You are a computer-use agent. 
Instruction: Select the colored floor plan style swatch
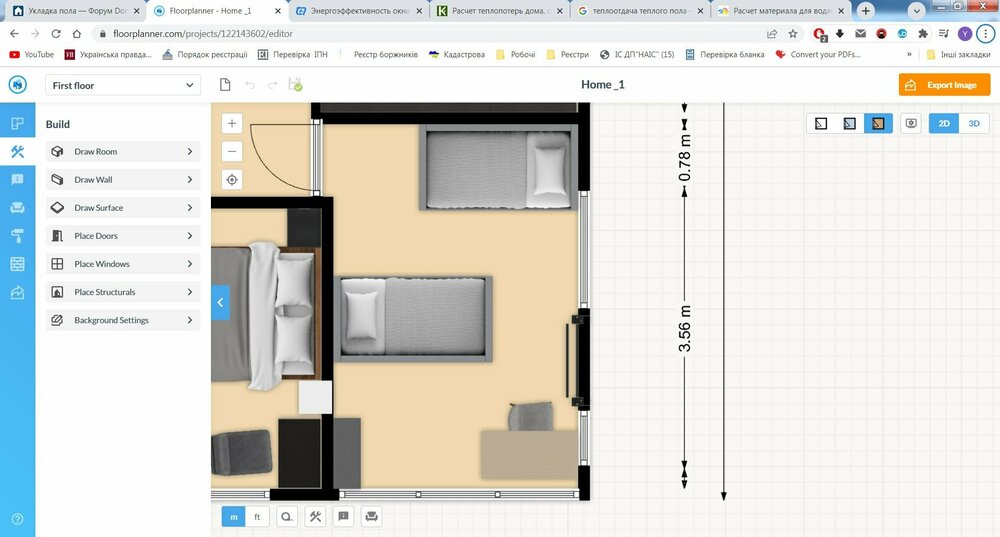point(878,124)
